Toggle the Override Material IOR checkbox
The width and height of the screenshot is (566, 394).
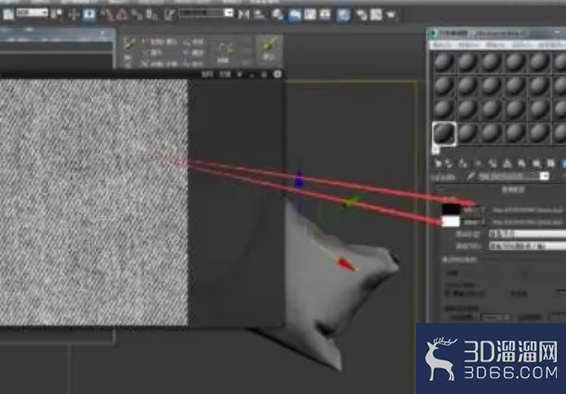[448, 293]
